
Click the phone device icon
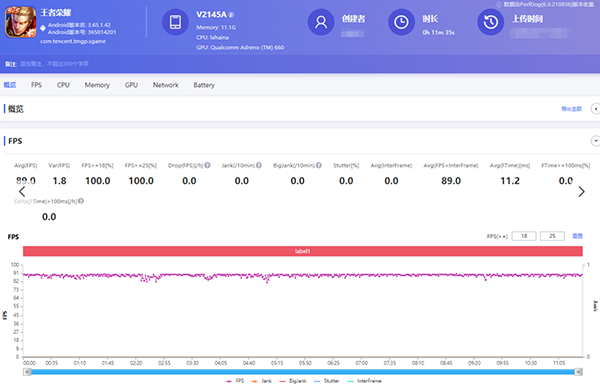[175, 22]
